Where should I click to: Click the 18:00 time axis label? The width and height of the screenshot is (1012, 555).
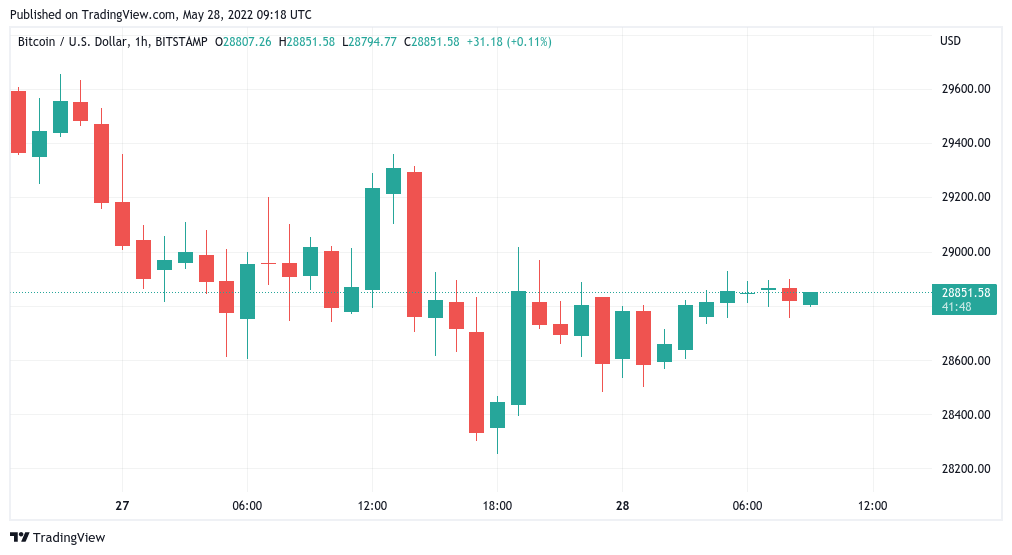click(x=497, y=506)
